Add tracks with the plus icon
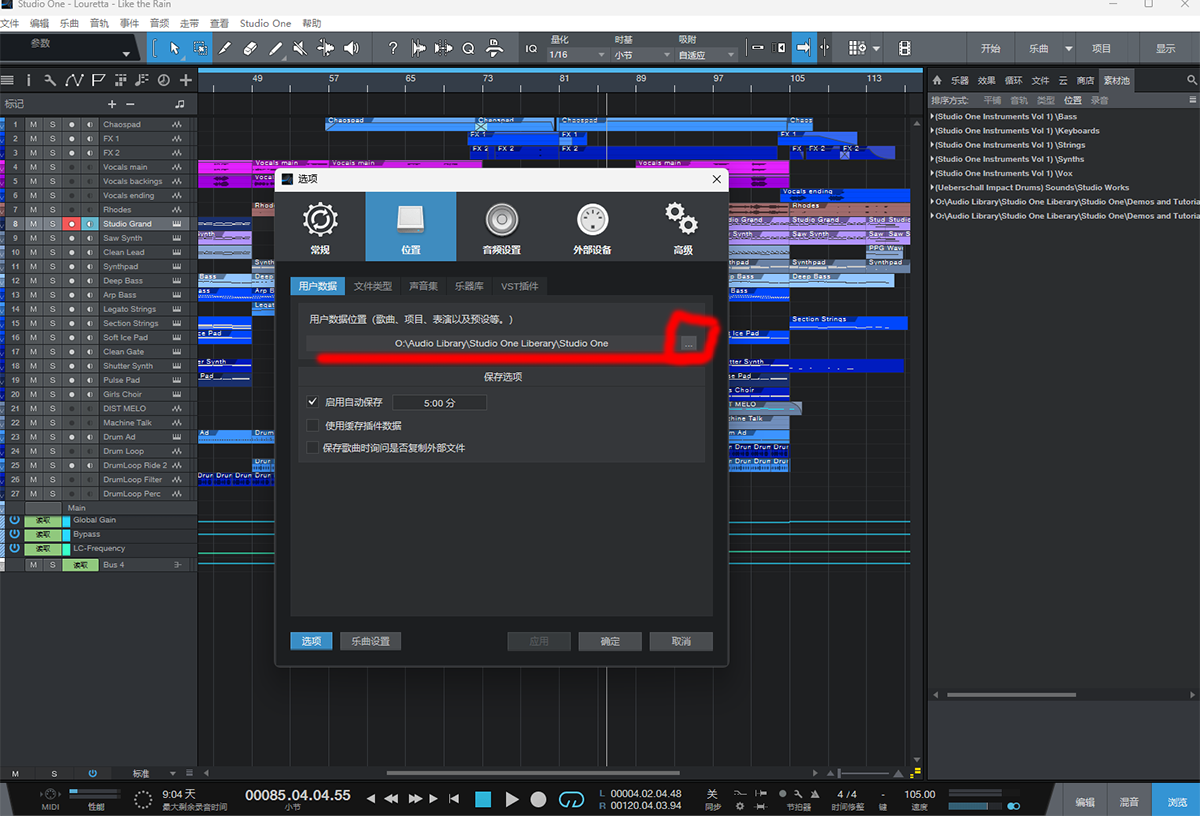The height and width of the screenshot is (816, 1200). (186, 80)
